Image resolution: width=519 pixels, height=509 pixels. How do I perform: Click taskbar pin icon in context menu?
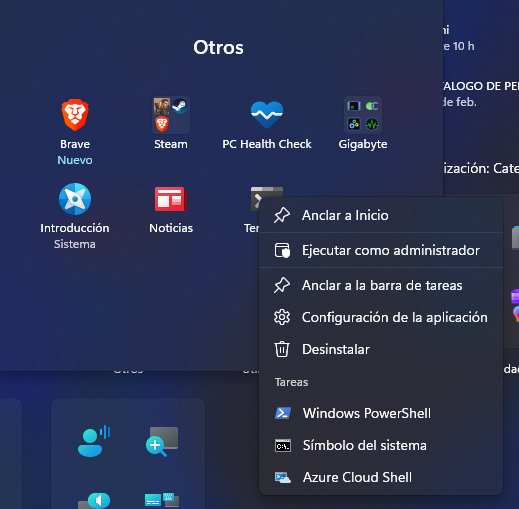coord(282,285)
